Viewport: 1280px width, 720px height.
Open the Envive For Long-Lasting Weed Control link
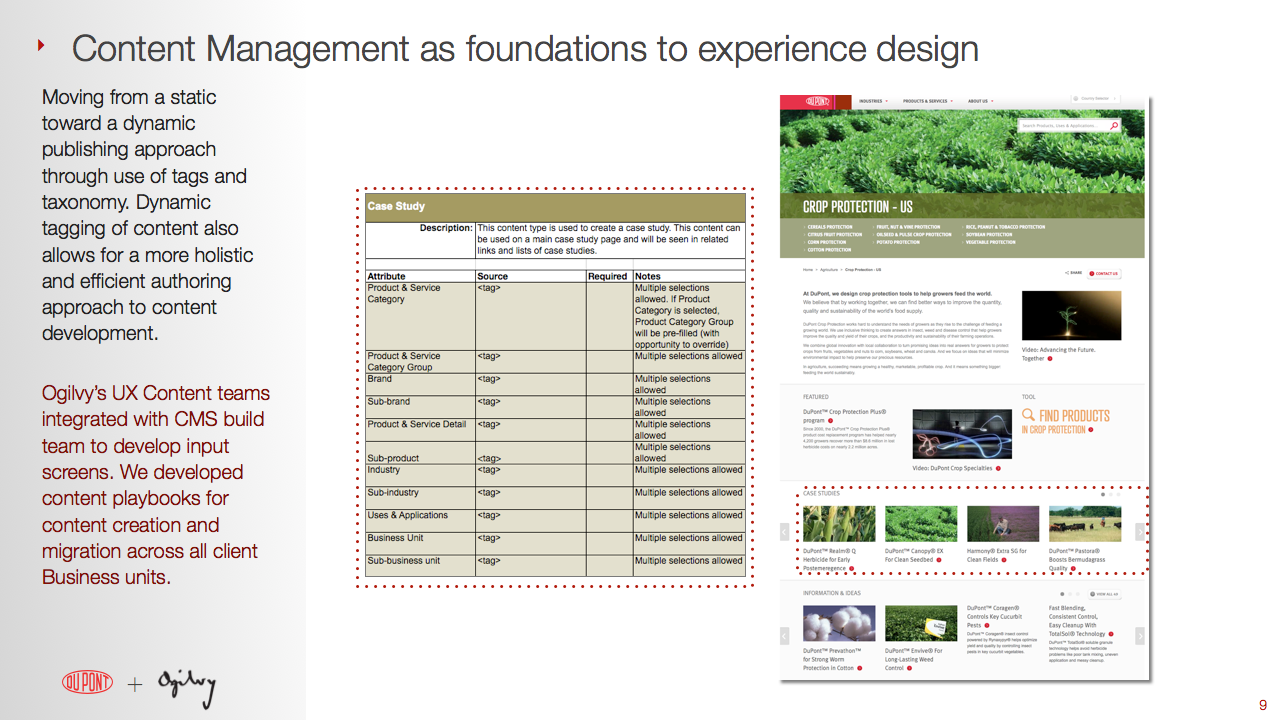914,659
